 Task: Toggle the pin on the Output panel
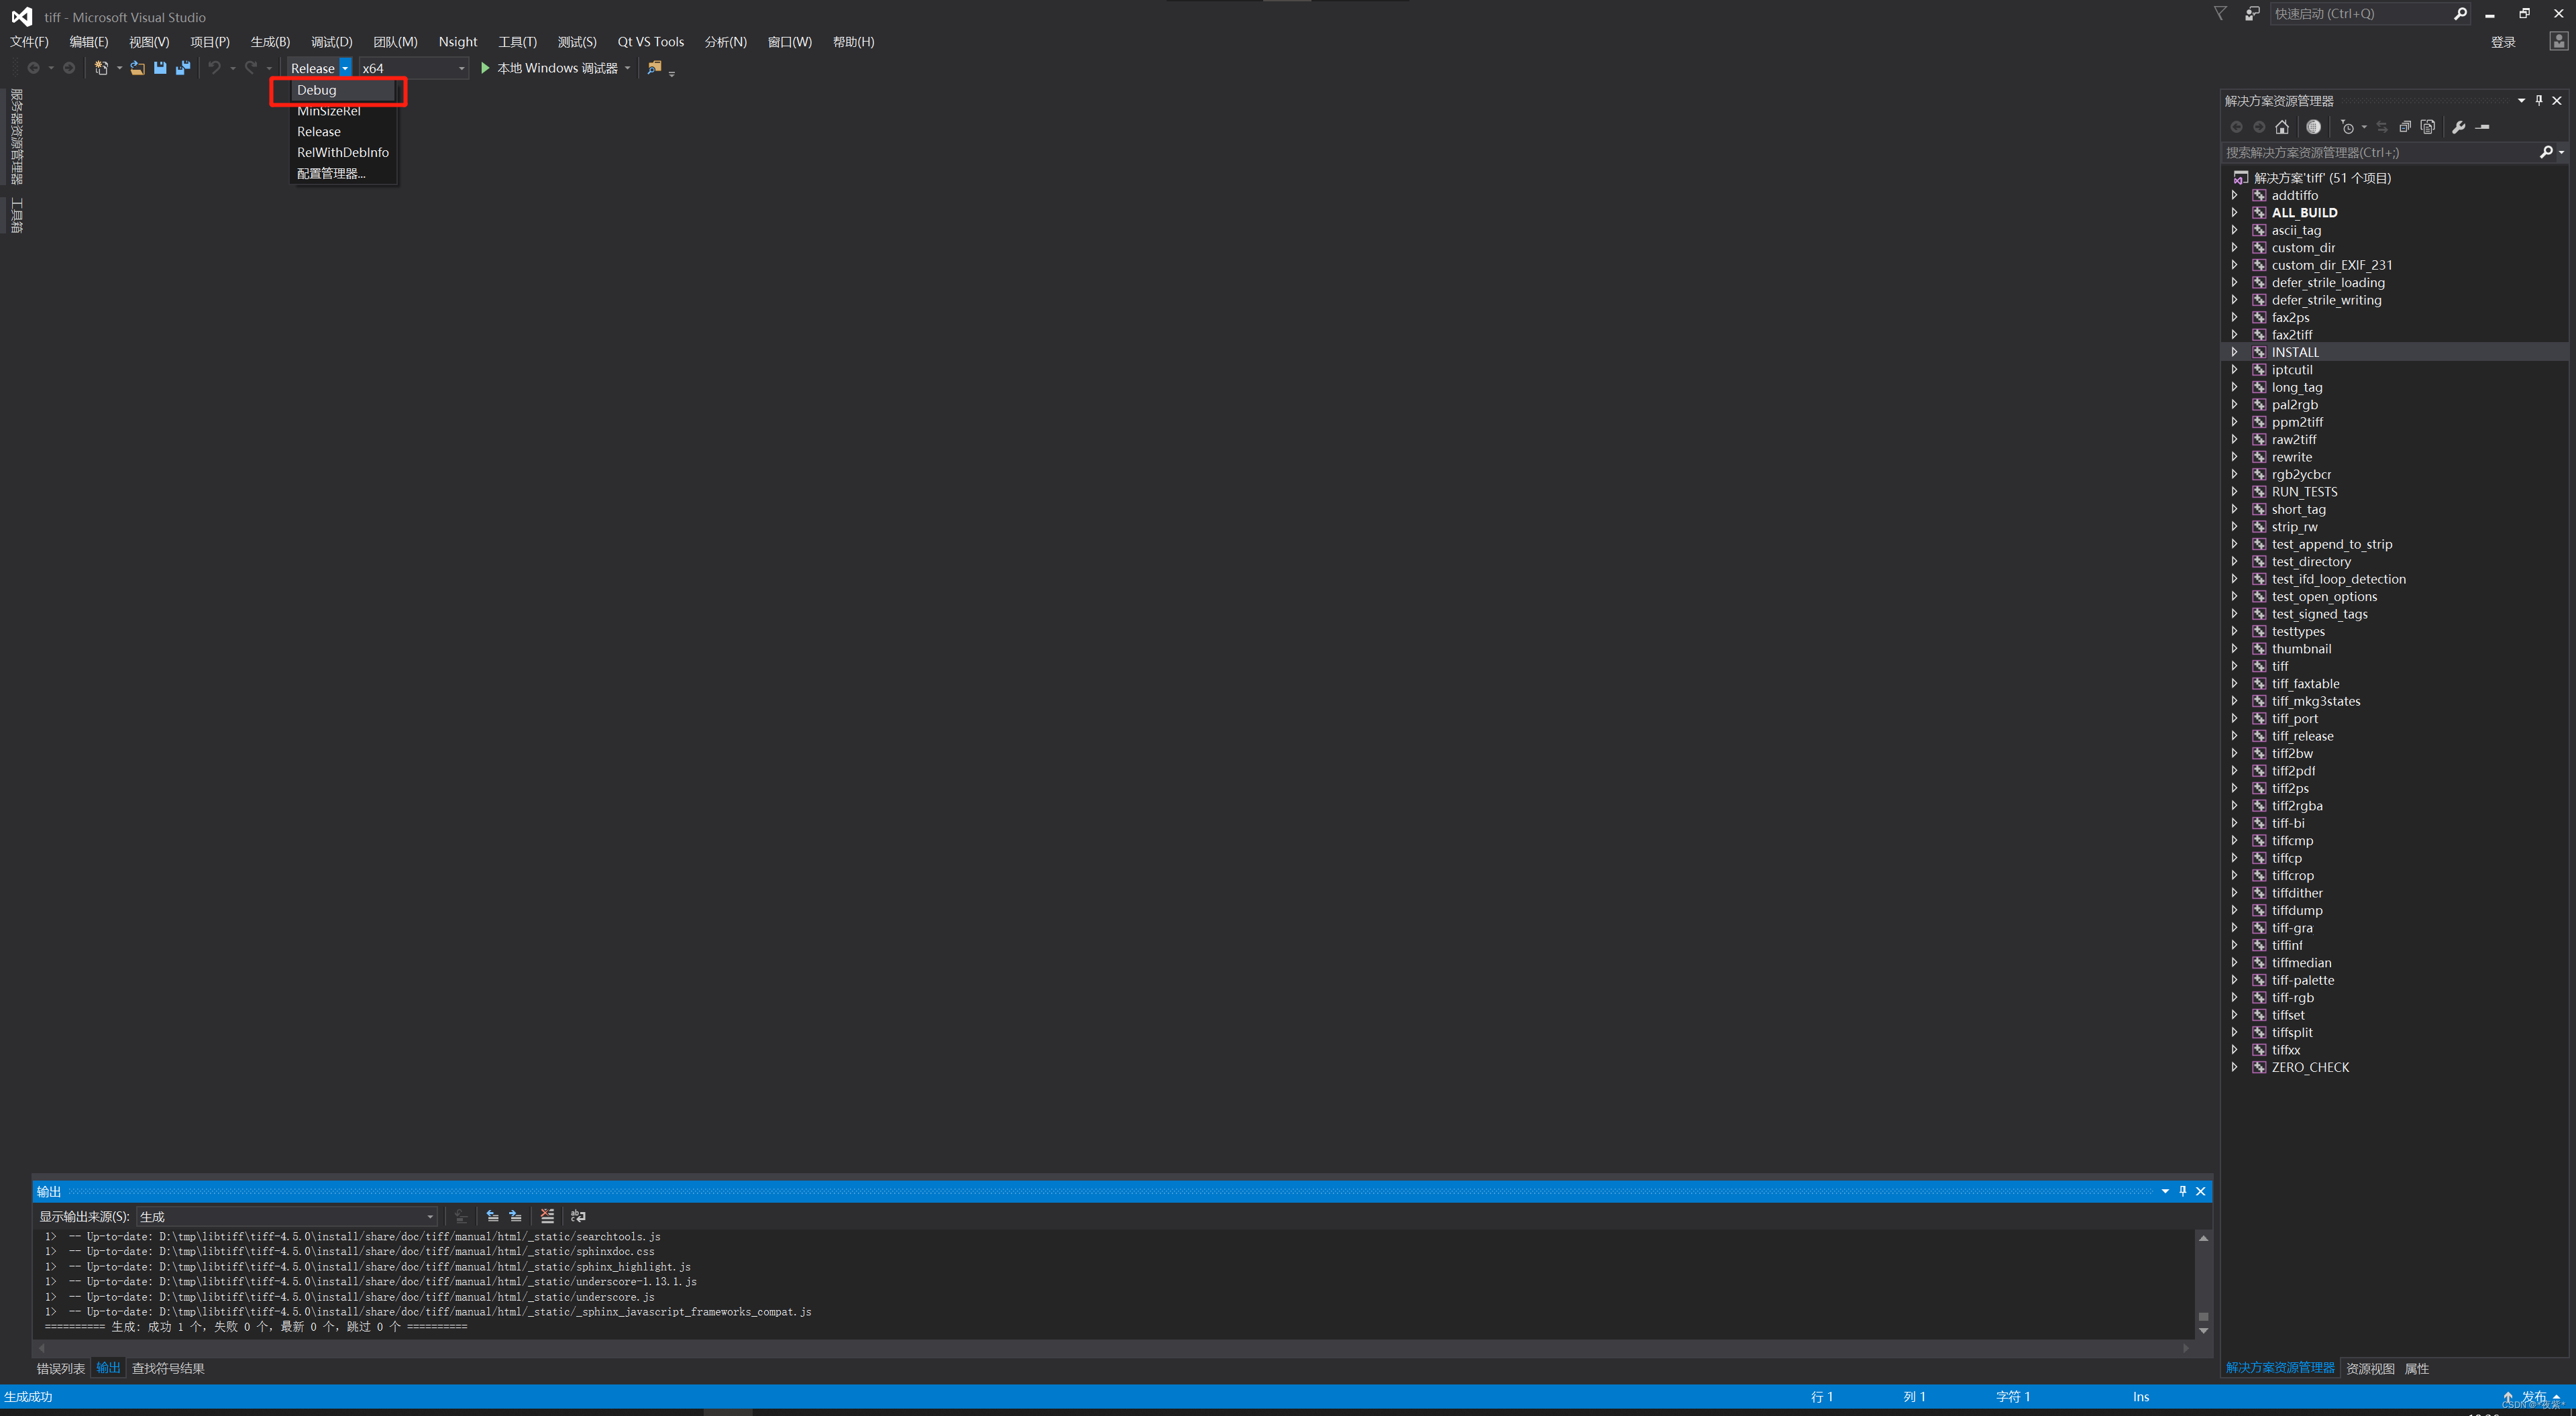pos(2184,1191)
